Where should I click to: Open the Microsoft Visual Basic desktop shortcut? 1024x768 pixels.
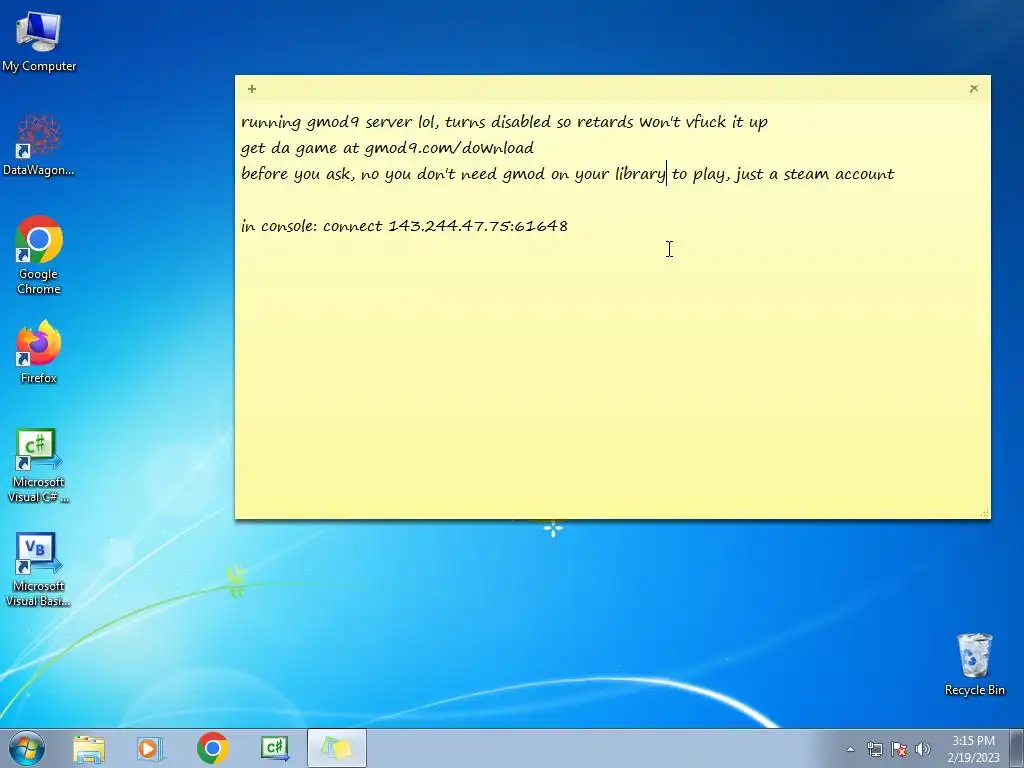click(39, 569)
